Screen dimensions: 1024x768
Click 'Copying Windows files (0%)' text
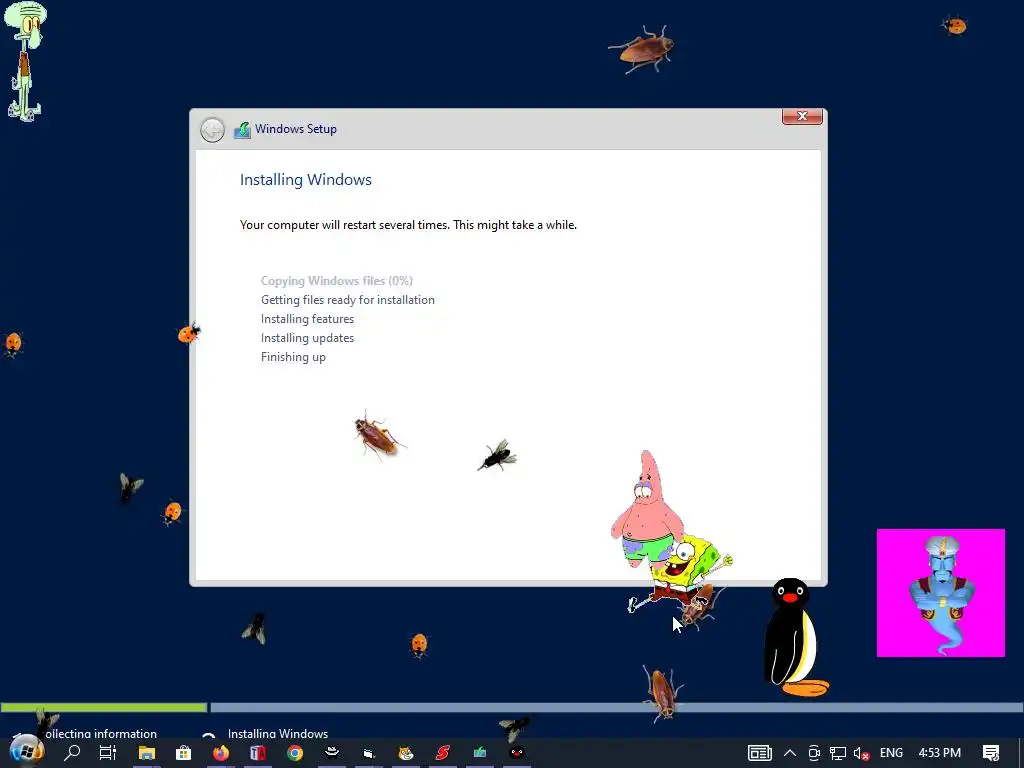[x=336, y=281]
